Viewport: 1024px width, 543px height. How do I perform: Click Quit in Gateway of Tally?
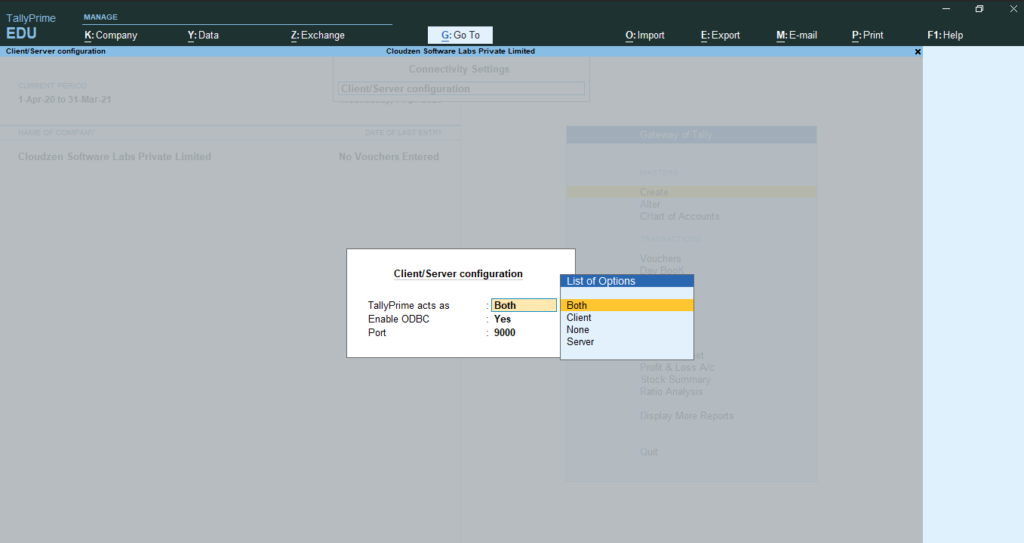648,452
